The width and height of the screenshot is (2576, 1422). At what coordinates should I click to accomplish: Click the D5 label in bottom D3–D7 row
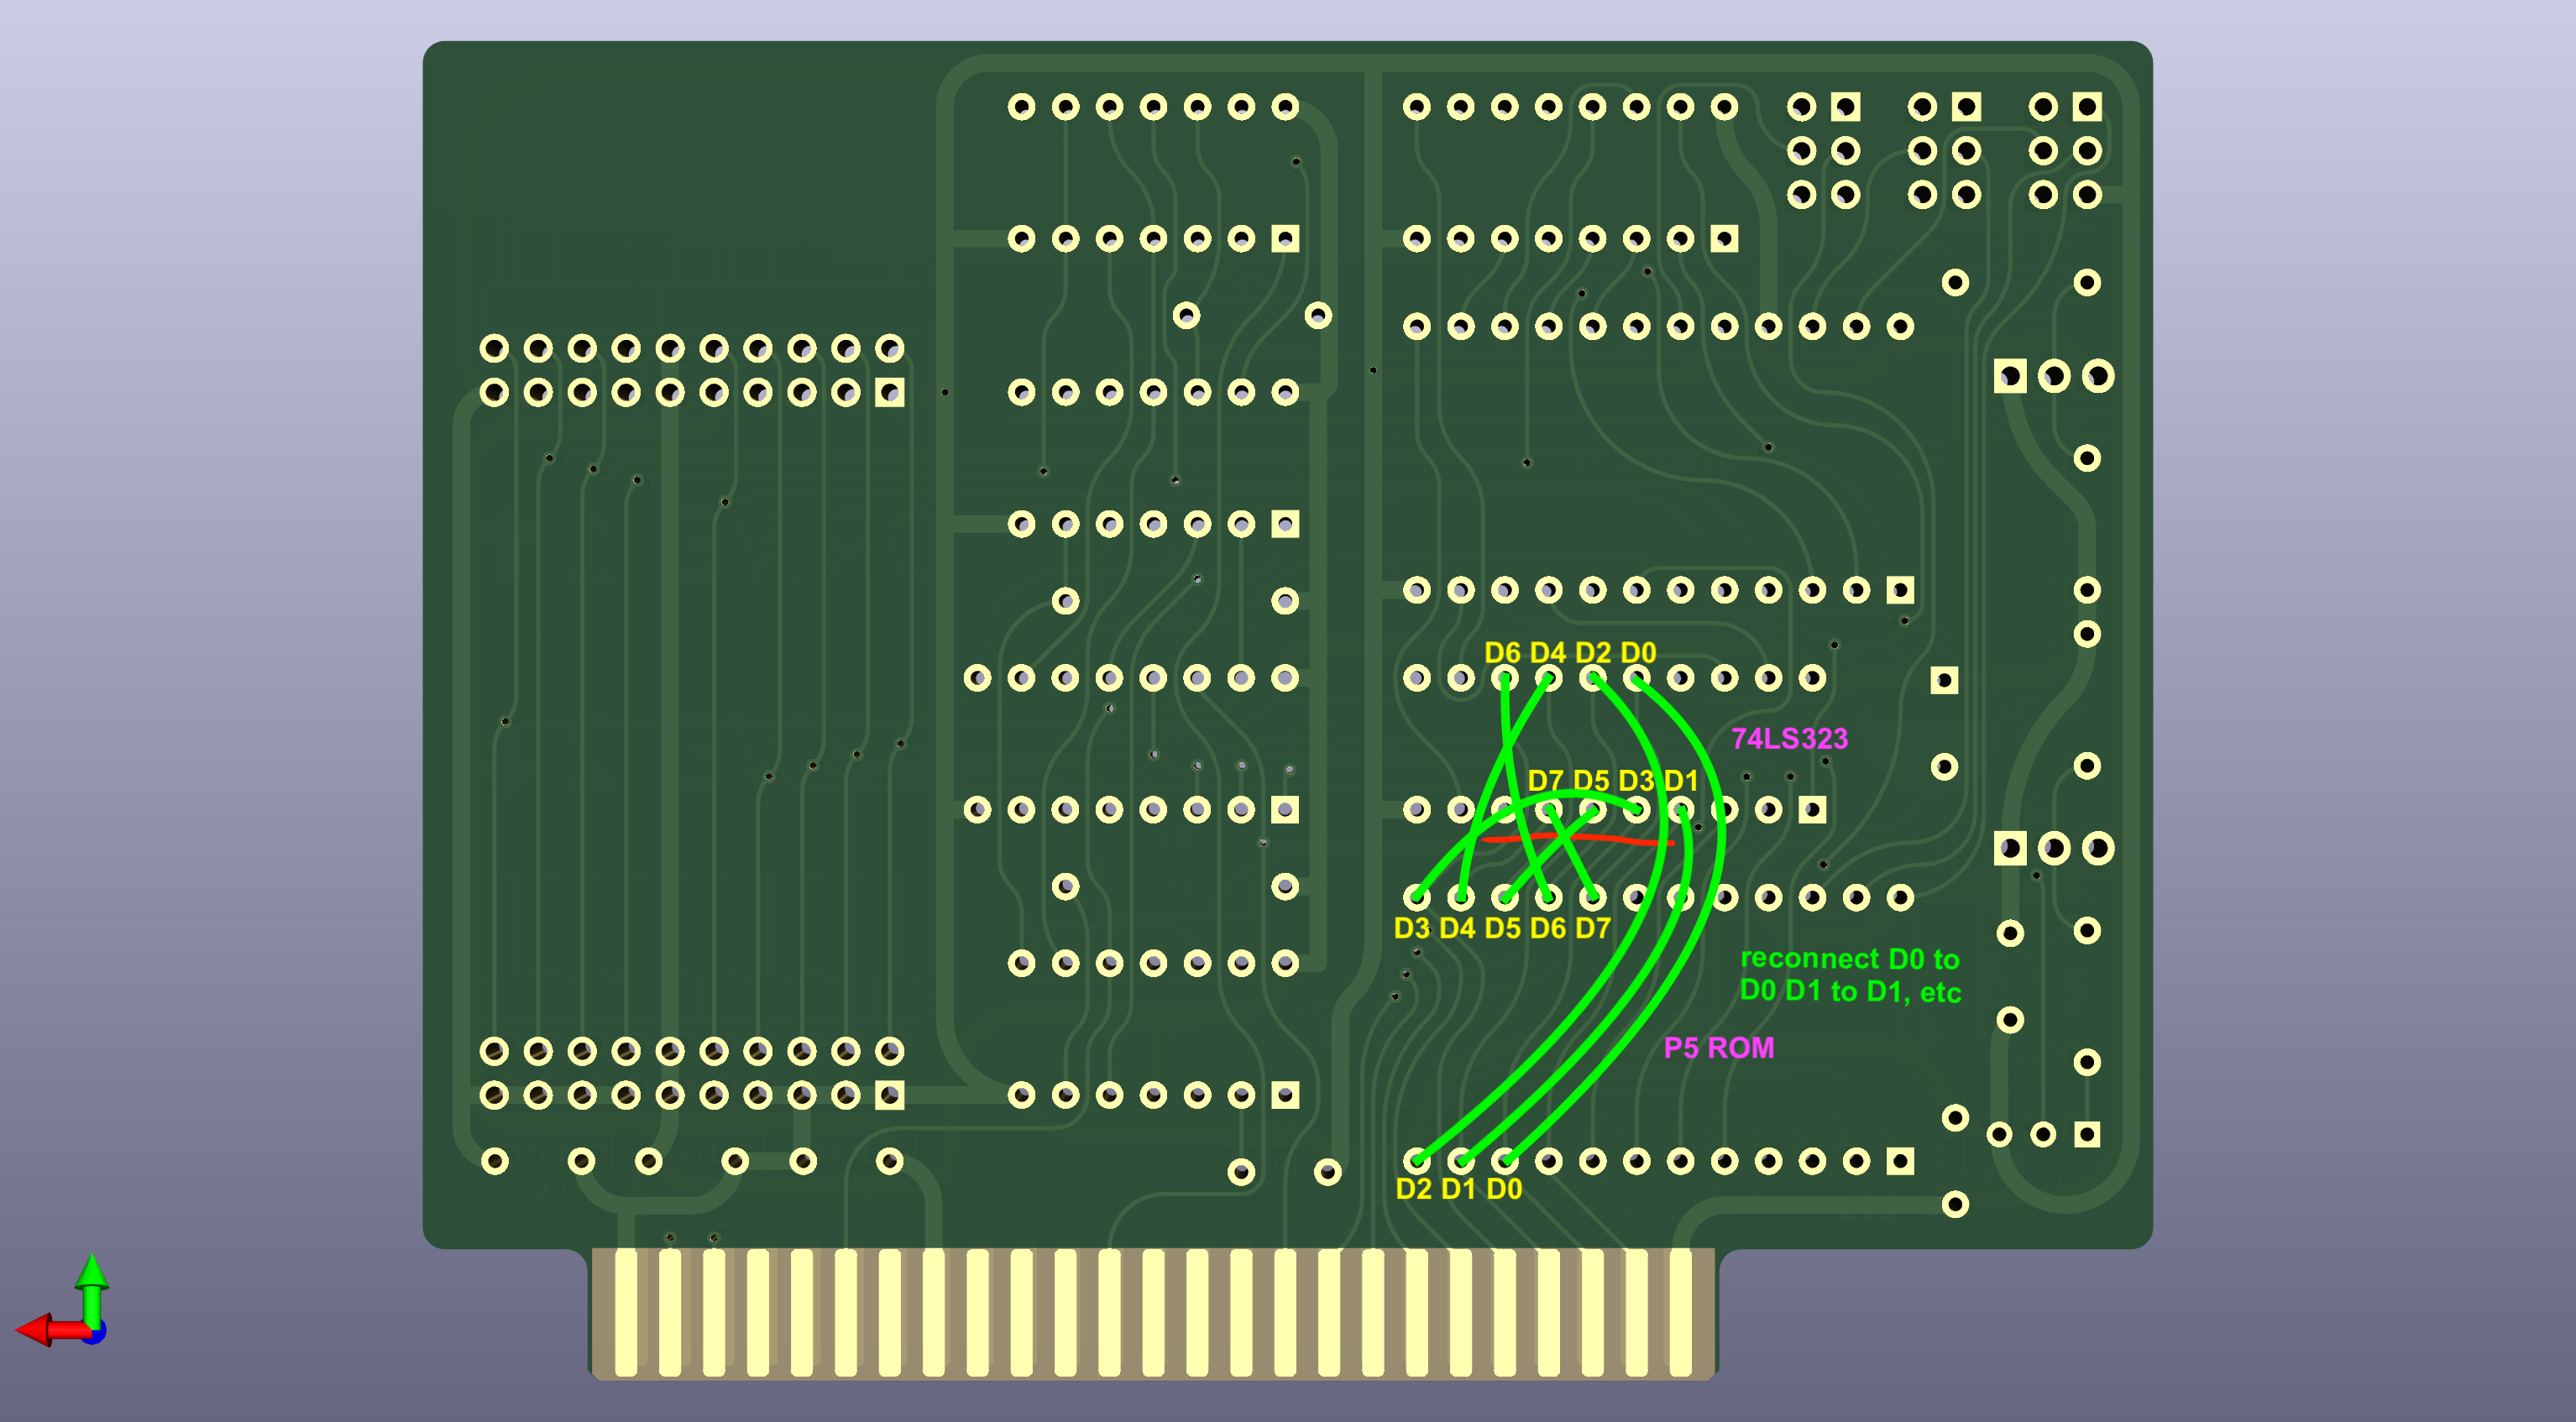pyautogui.click(x=1502, y=928)
